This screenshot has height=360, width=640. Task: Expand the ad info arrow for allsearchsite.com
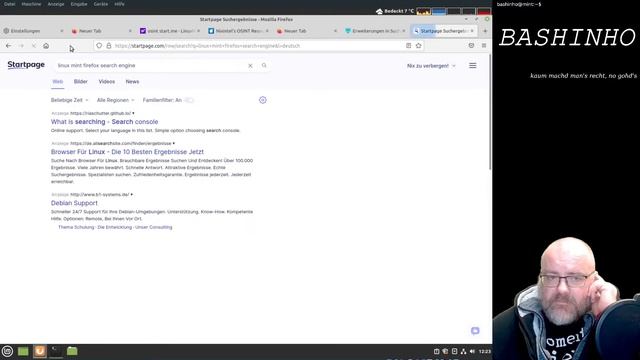click(174, 143)
